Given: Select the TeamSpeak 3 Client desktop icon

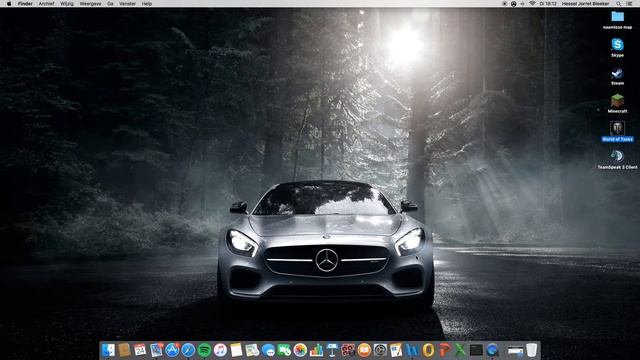Looking at the screenshot, I should tap(617, 156).
